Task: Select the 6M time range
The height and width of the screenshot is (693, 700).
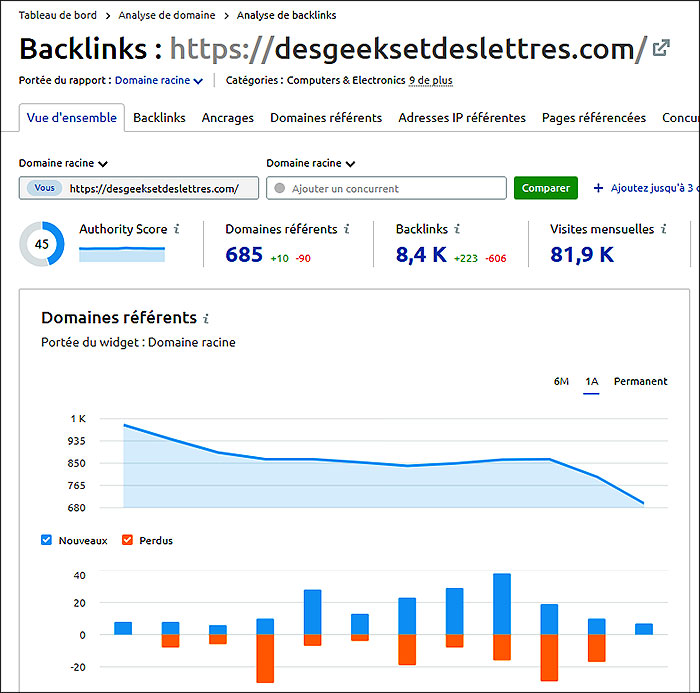Action: (561, 381)
